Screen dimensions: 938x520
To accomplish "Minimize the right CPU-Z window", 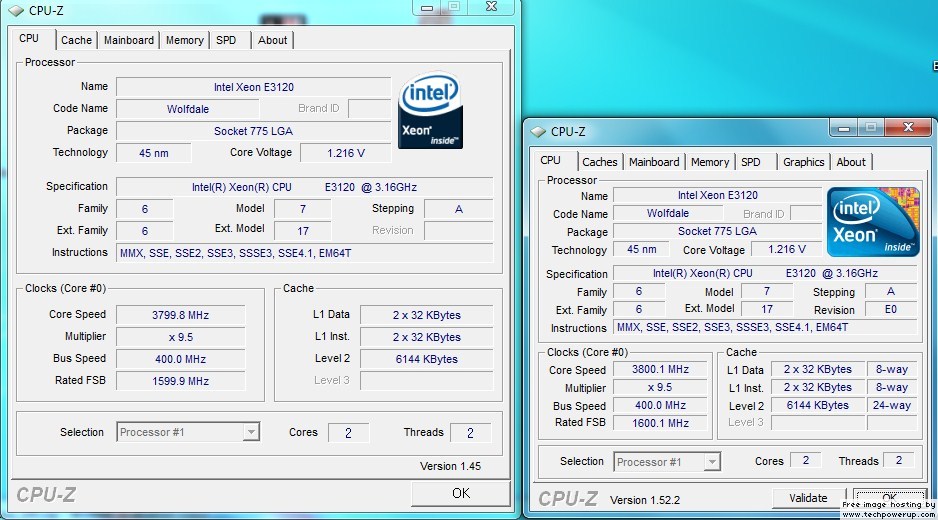I will 843,127.
